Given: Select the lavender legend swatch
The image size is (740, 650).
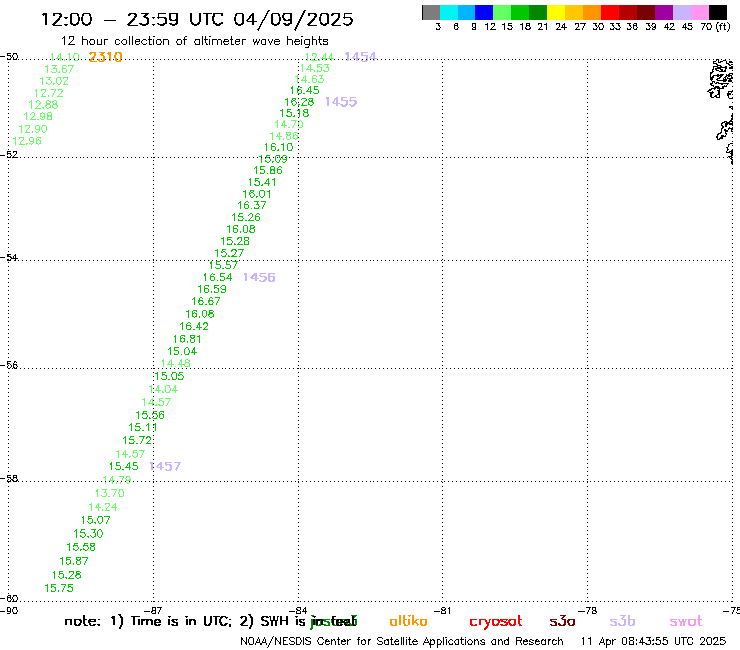Looking at the screenshot, I should 681,12.
